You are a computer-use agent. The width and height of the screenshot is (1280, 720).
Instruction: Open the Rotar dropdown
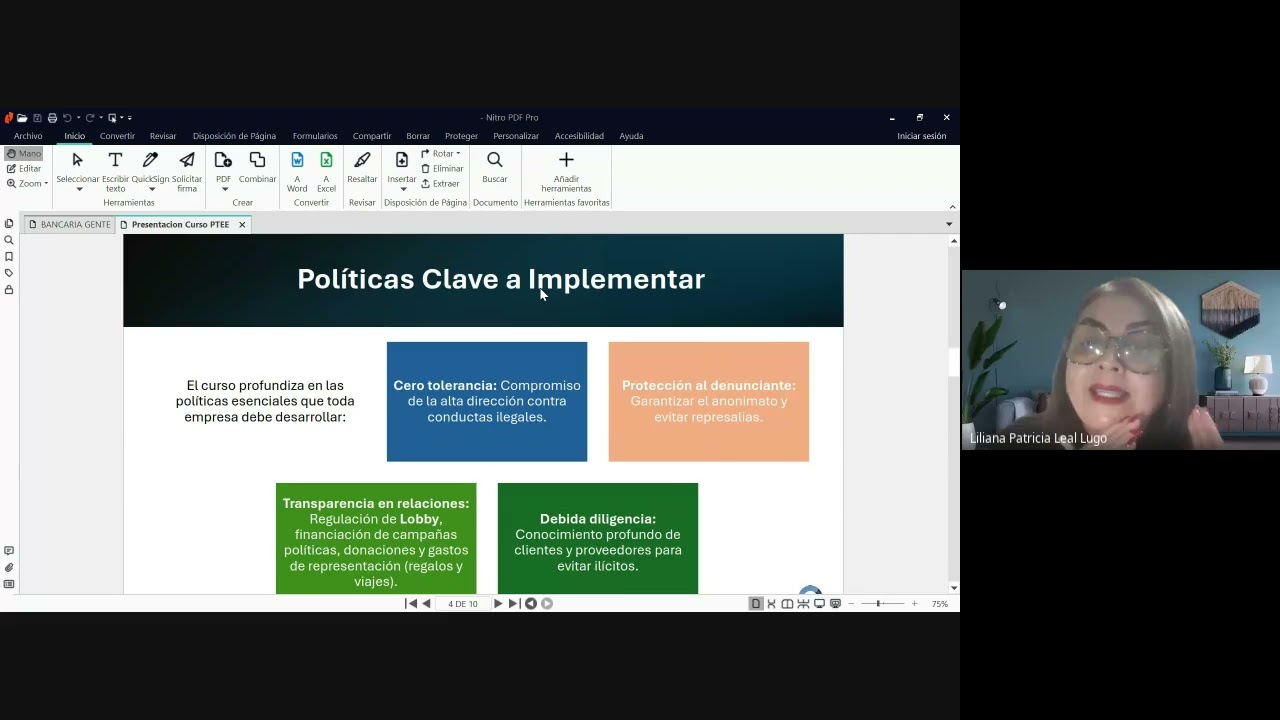(x=441, y=154)
